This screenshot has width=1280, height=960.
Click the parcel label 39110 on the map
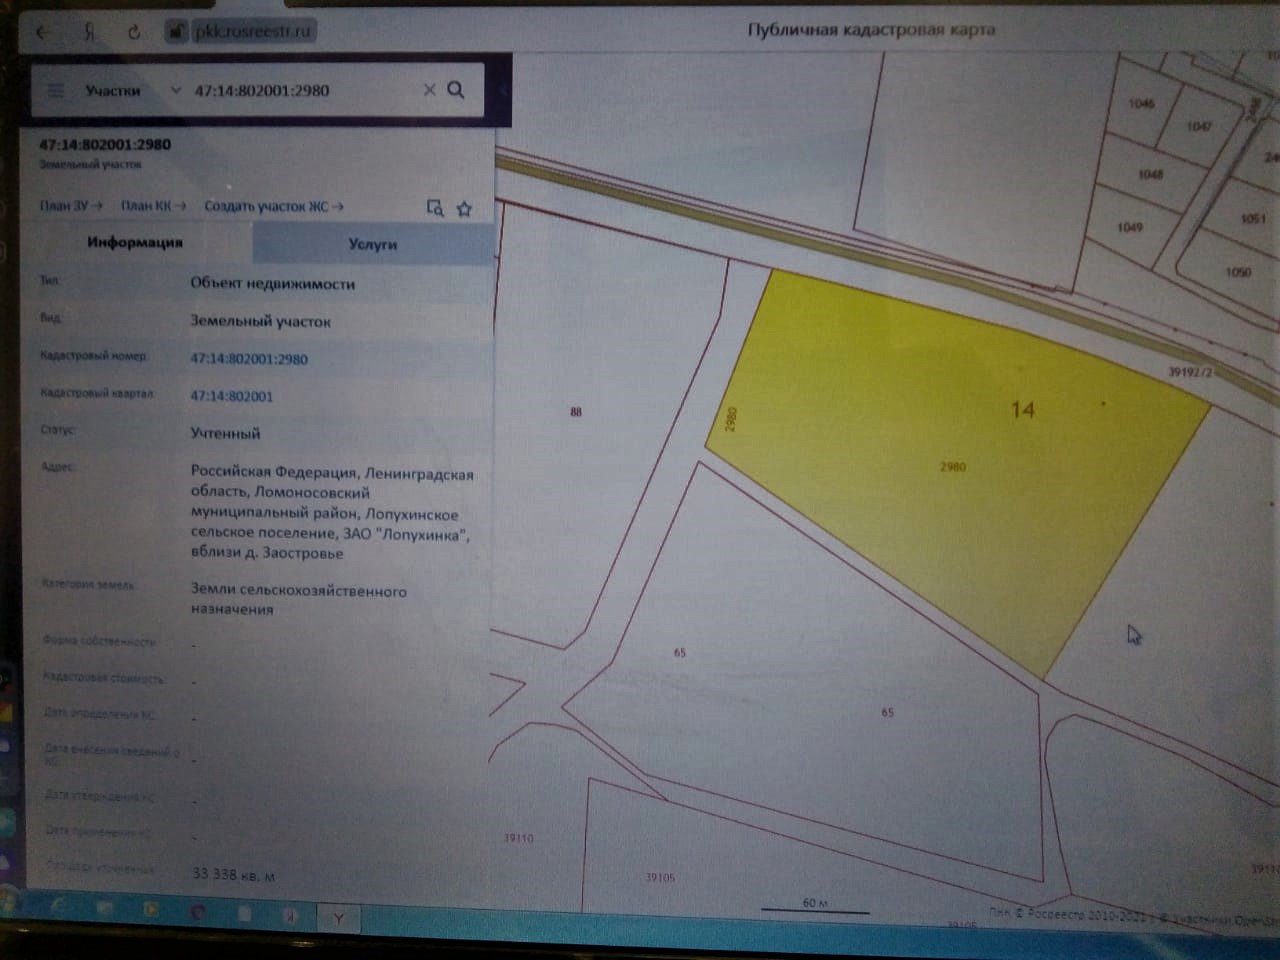pos(518,838)
